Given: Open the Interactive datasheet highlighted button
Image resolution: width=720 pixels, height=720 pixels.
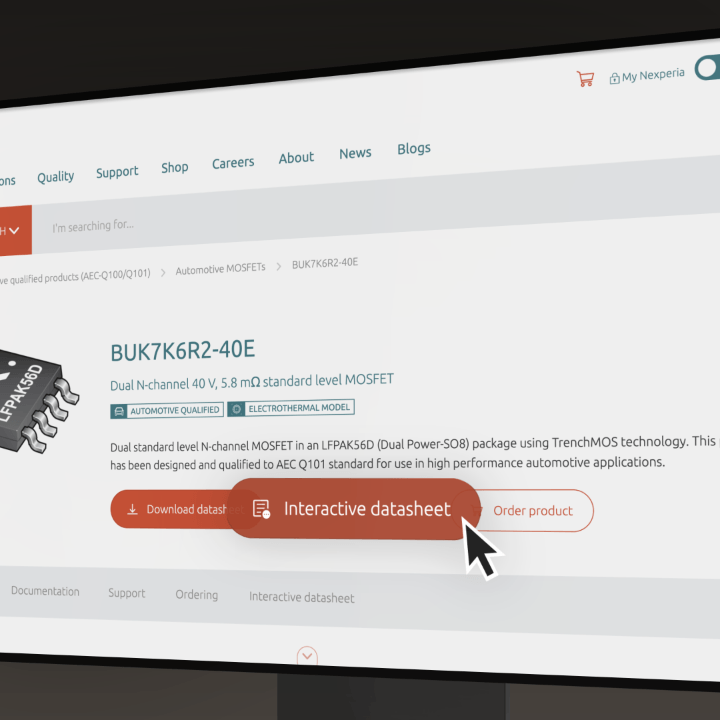Looking at the screenshot, I should tap(354, 509).
